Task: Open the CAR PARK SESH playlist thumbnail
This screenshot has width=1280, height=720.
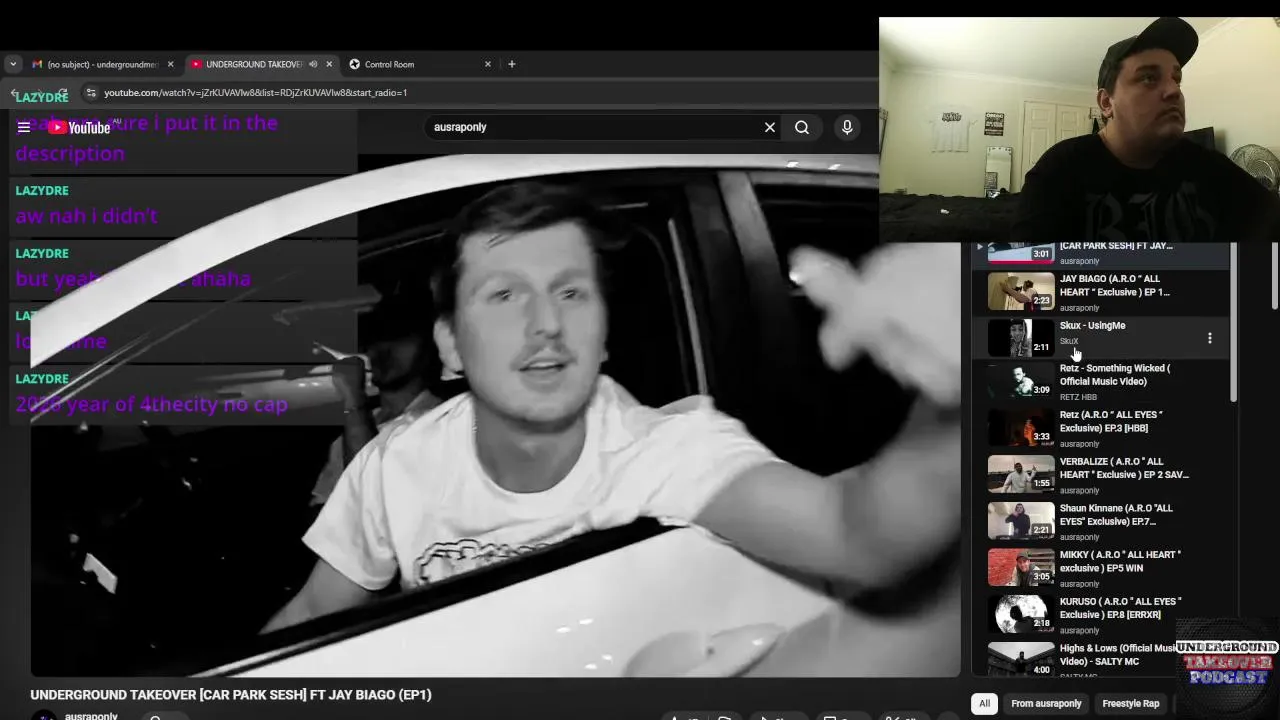Action: pyautogui.click(x=1020, y=252)
